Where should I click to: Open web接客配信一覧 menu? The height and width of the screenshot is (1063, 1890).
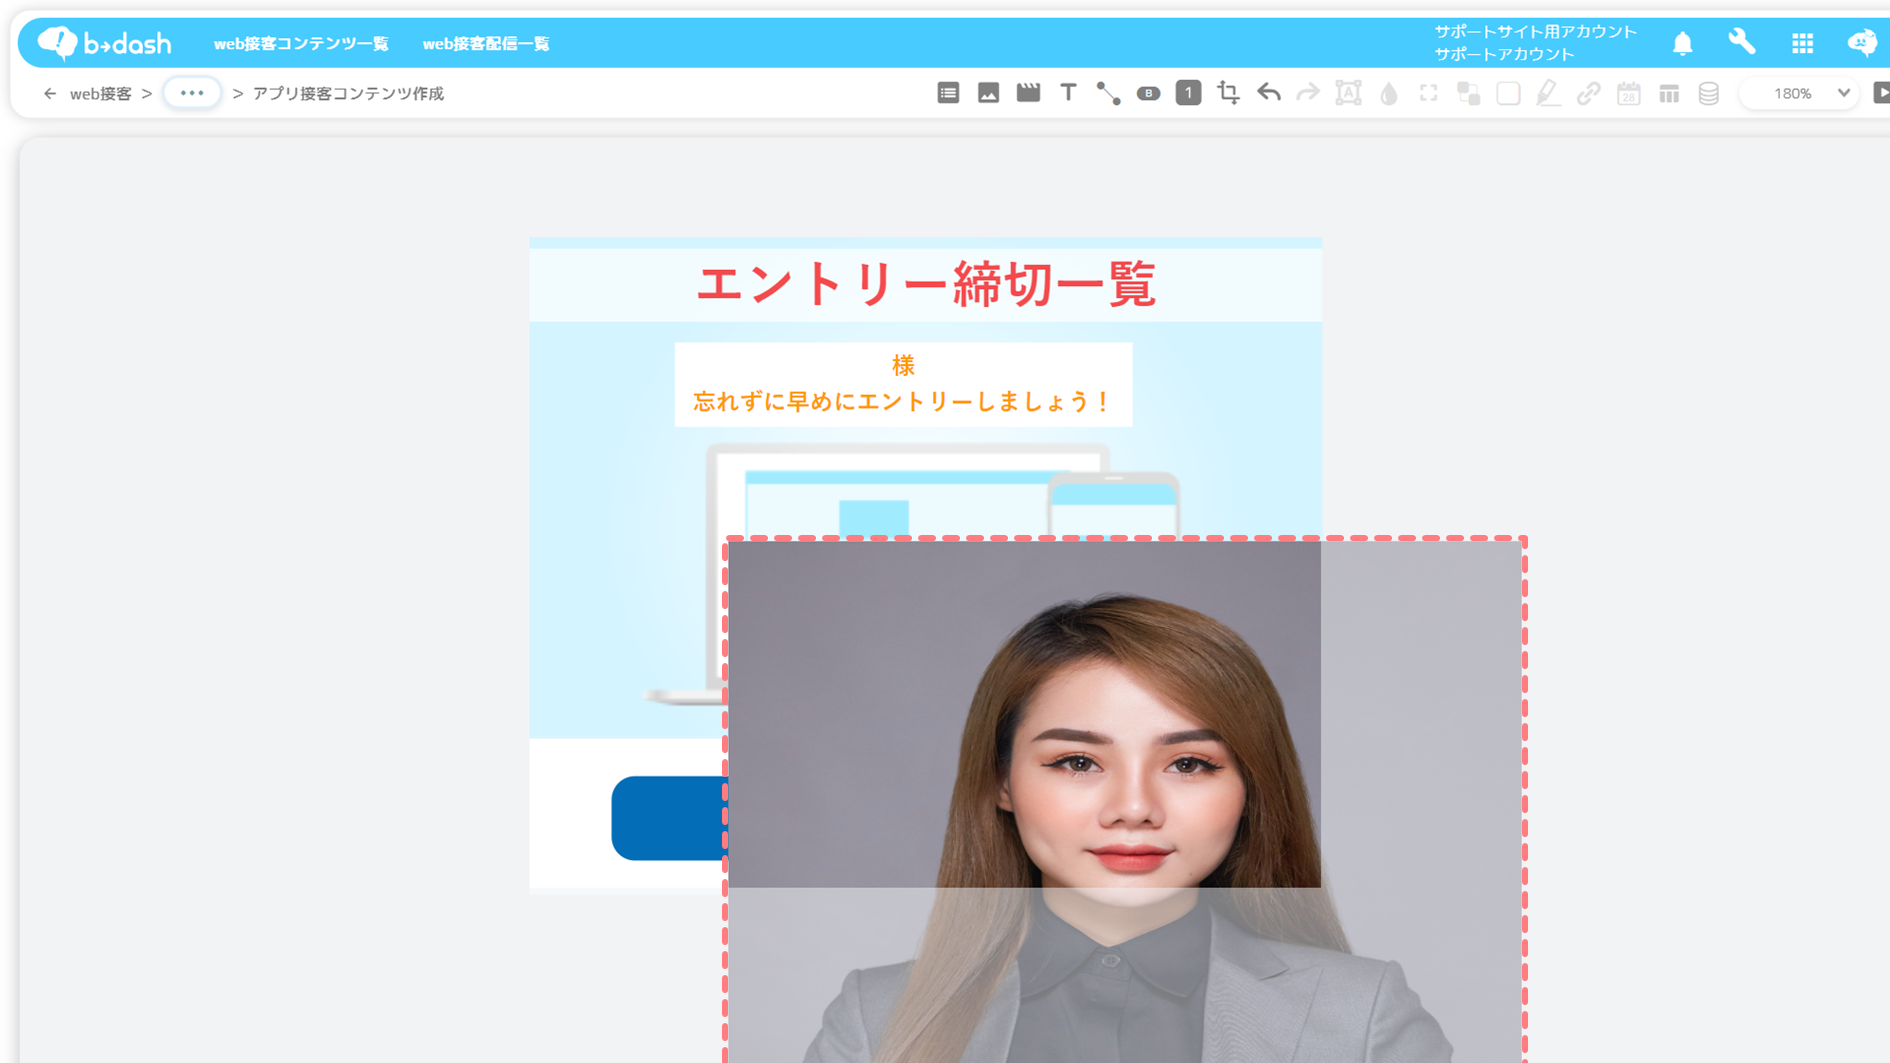click(x=486, y=44)
